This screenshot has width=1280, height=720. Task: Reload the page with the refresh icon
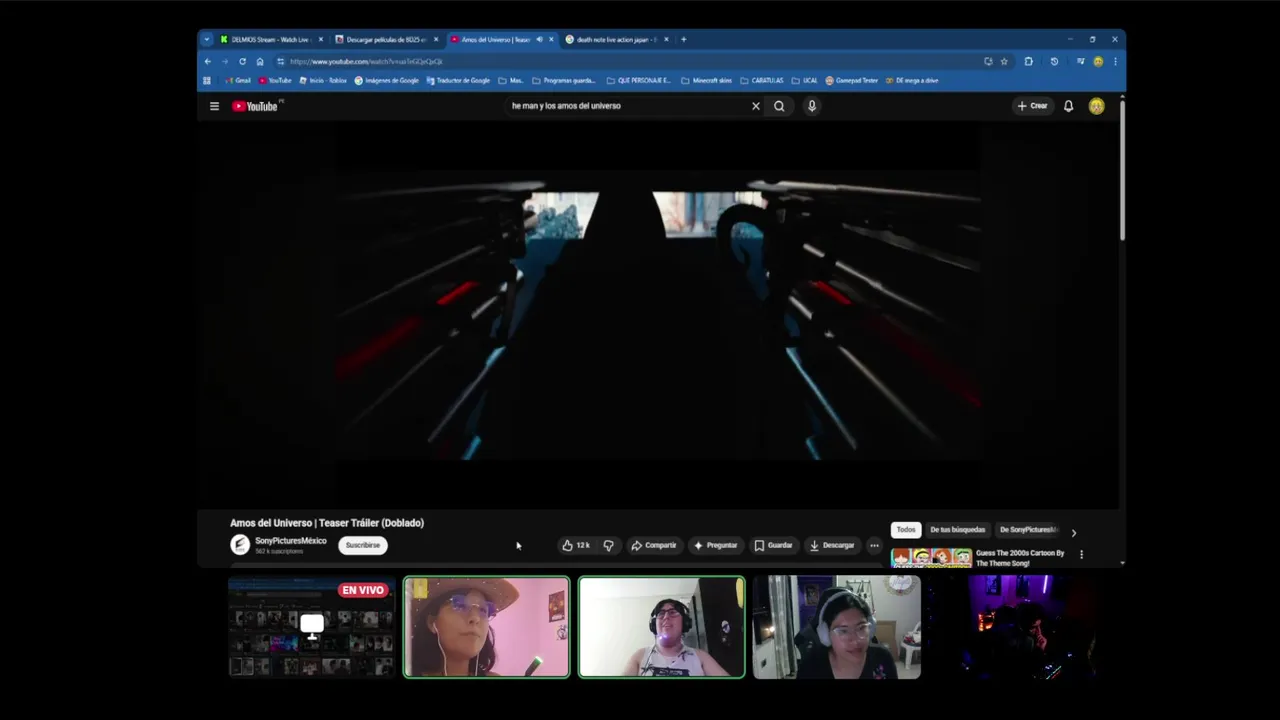point(242,61)
